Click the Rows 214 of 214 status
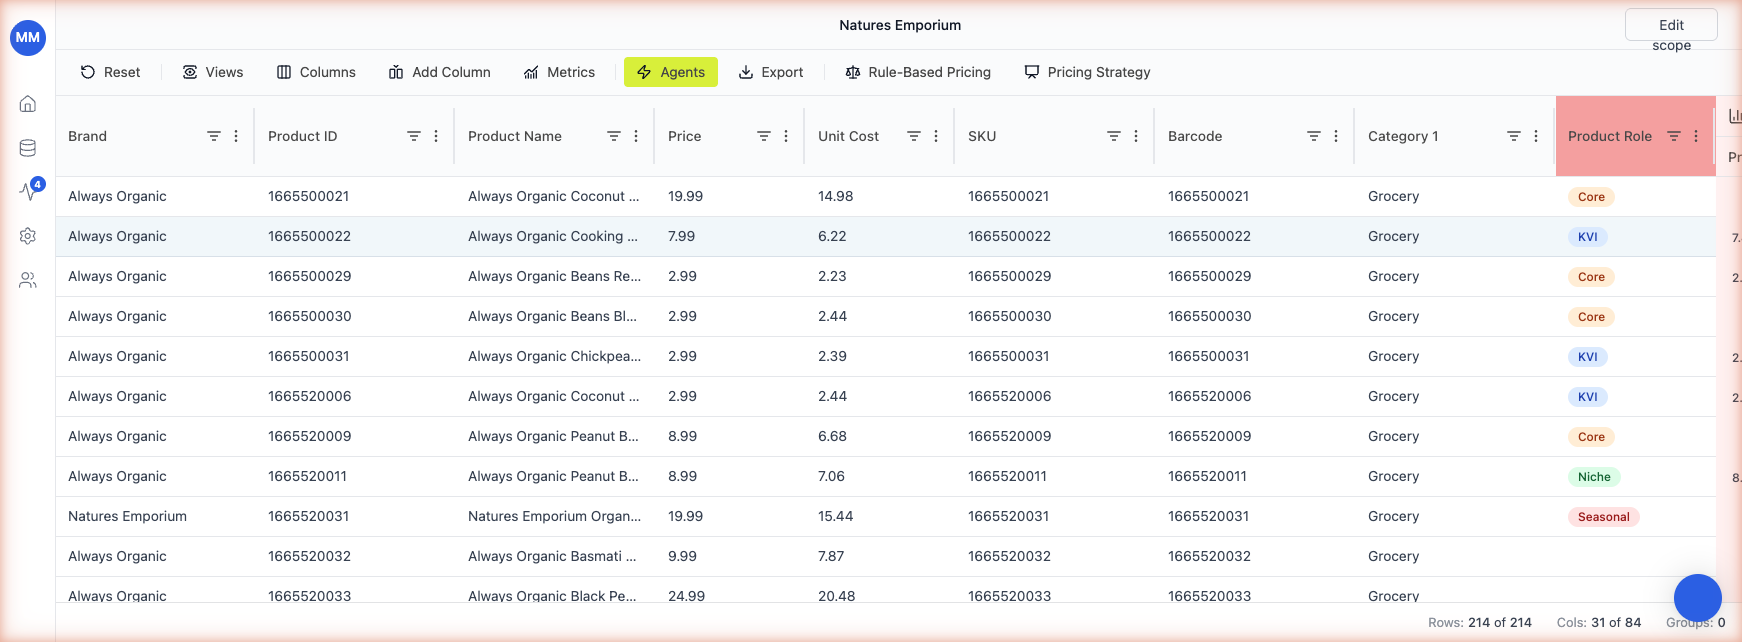The height and width of the screenshot is (642, 1742). (1479, 622)
